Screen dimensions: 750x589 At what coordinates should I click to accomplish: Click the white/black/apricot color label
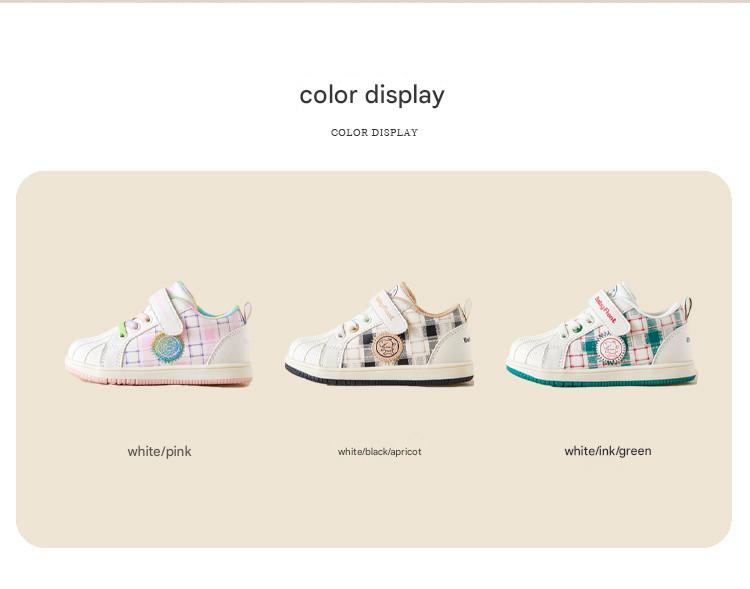[379, 451]
